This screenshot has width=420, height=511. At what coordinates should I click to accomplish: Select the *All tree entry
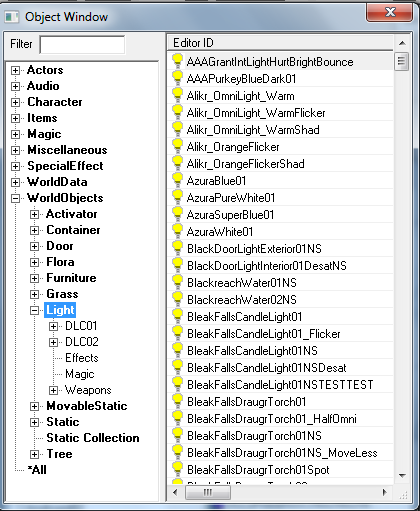[x=37, y=470]
